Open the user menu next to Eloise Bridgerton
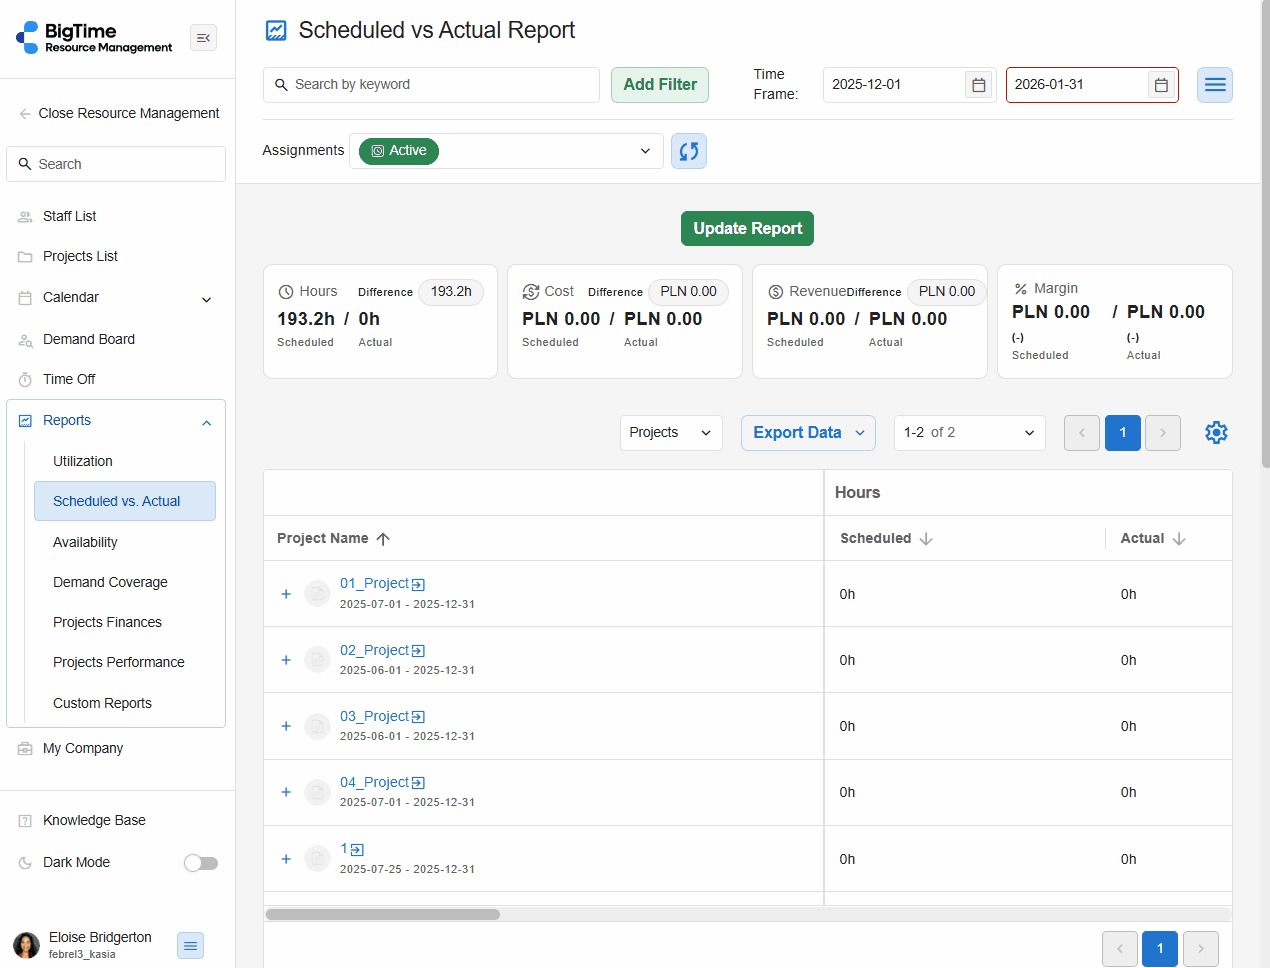Viewport: 1270px width, 968px height. click(190, 945)
